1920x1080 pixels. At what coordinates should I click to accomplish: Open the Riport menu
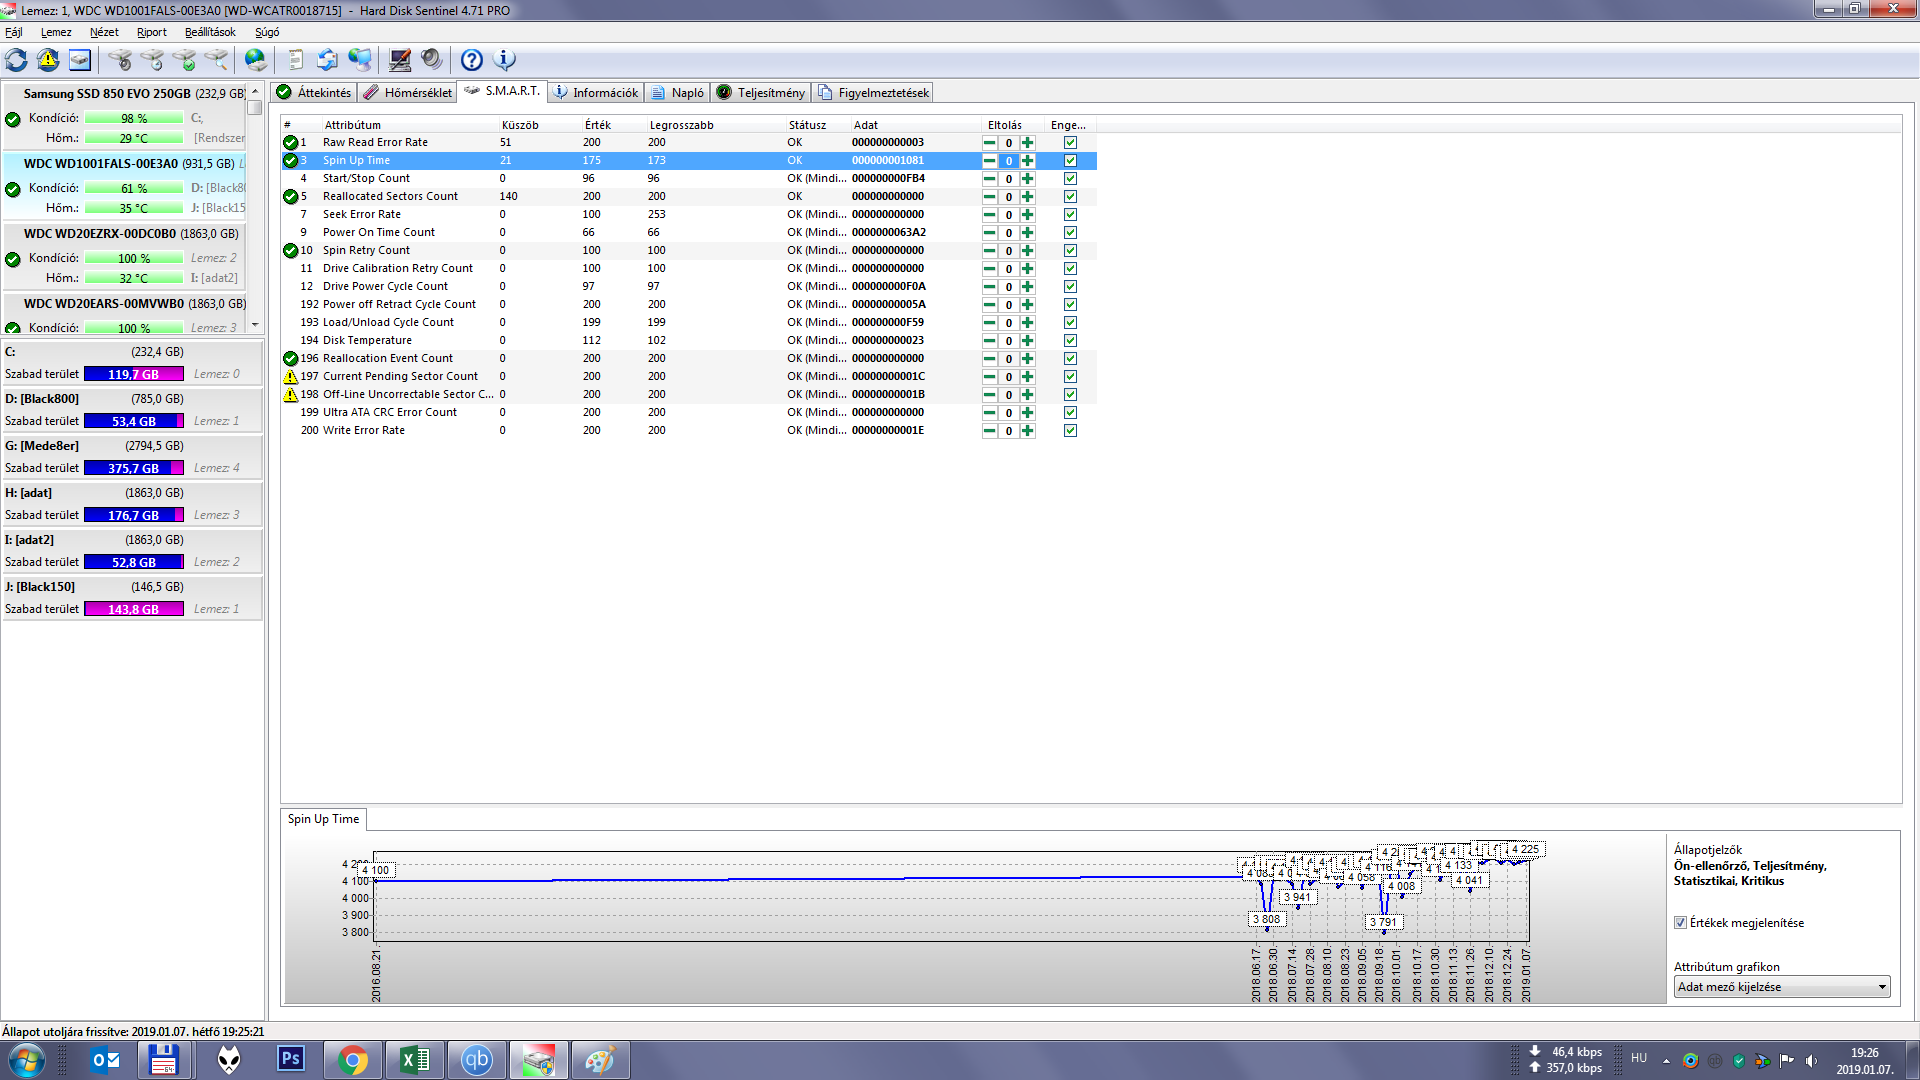click(x=152, y=32)
